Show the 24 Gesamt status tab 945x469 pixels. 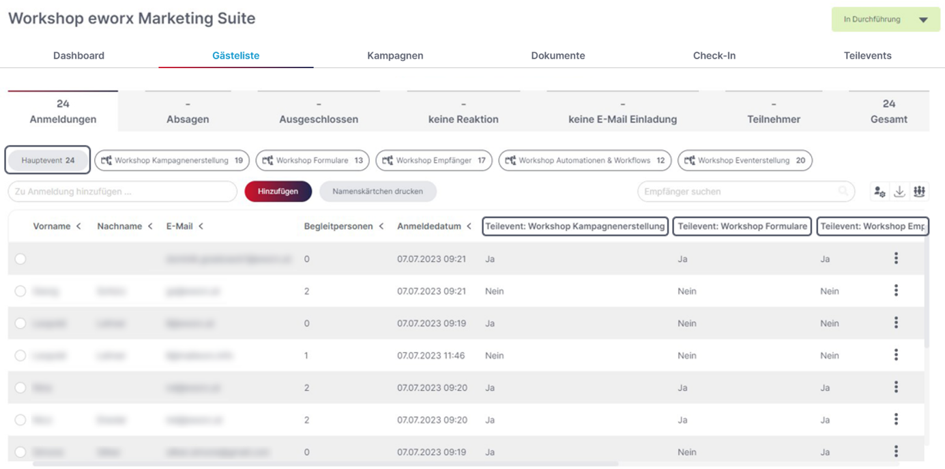click(889, 112)
